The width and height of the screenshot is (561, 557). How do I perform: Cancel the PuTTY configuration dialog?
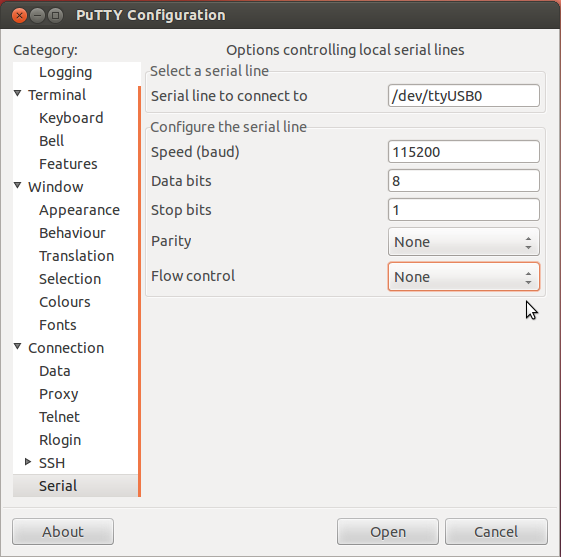[x=496, y=532]
